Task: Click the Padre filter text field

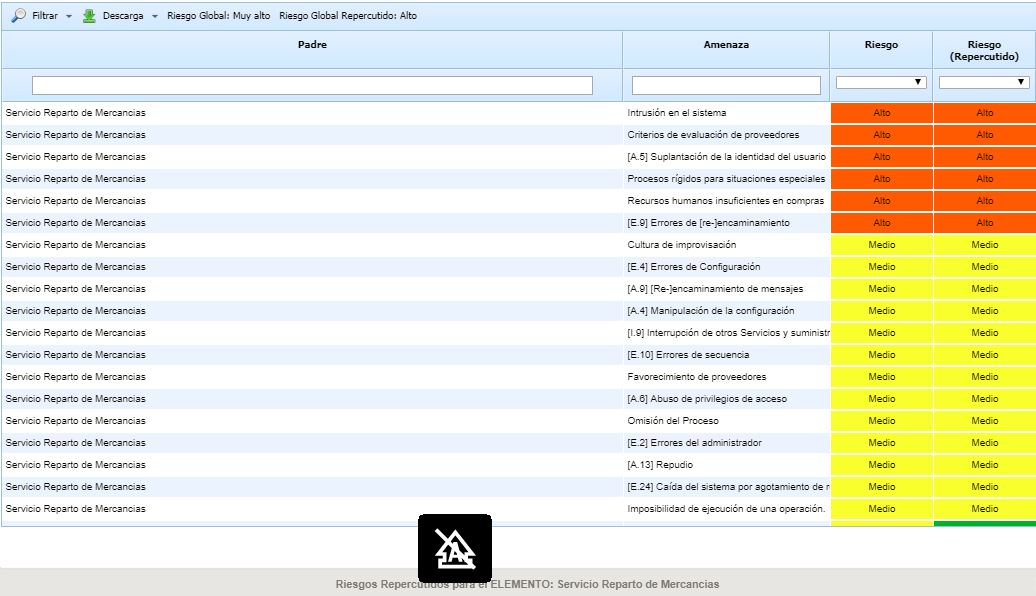Action: (x=312, y=86)
